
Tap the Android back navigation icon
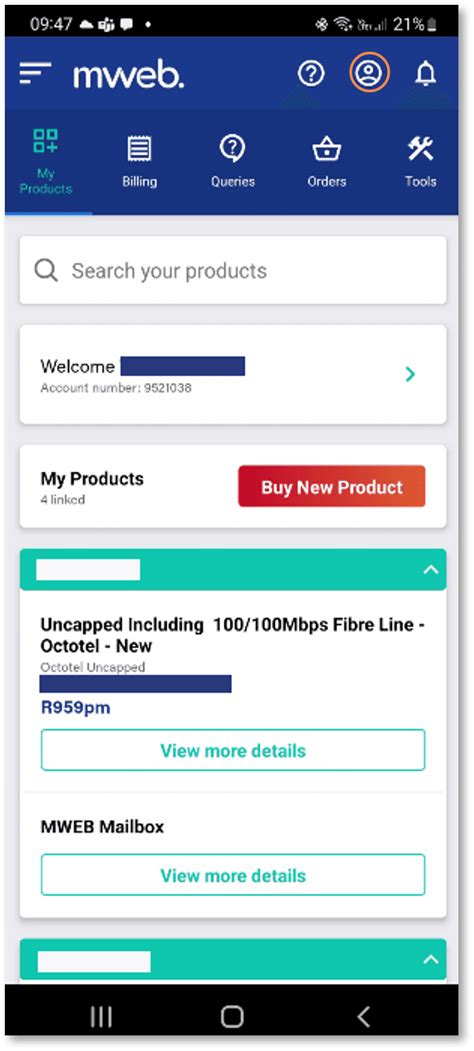[x=363, y=1017]
